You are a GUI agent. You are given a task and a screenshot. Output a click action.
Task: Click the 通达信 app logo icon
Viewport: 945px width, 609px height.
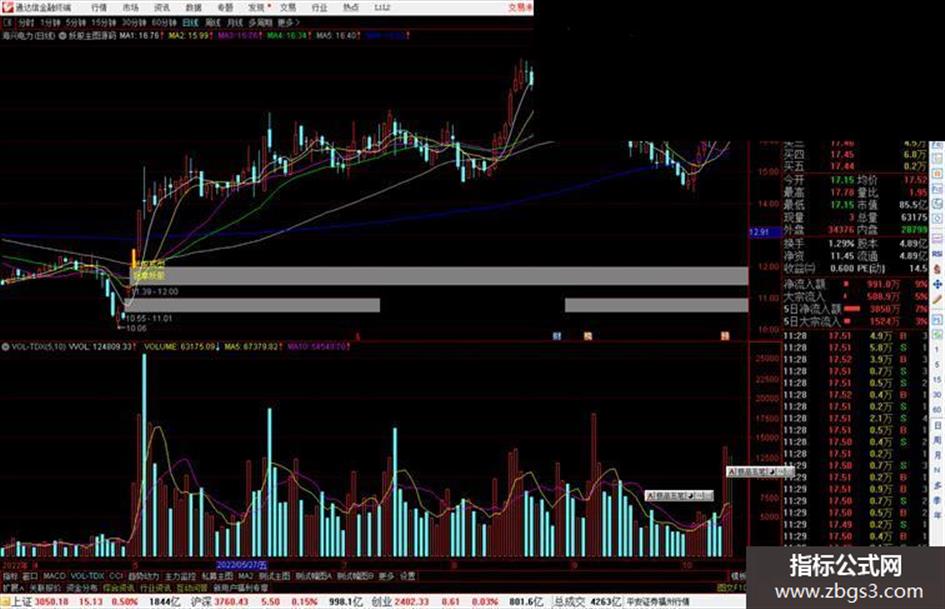7,7
